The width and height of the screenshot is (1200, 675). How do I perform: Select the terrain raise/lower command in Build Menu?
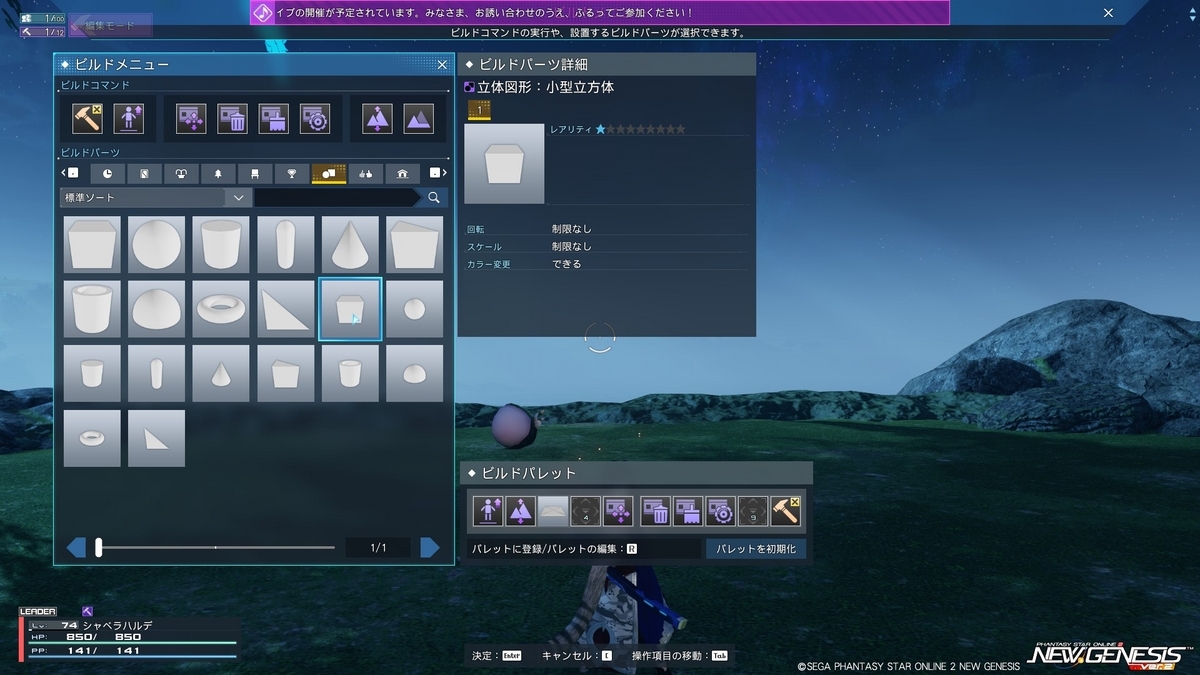(x=377, y=118)
